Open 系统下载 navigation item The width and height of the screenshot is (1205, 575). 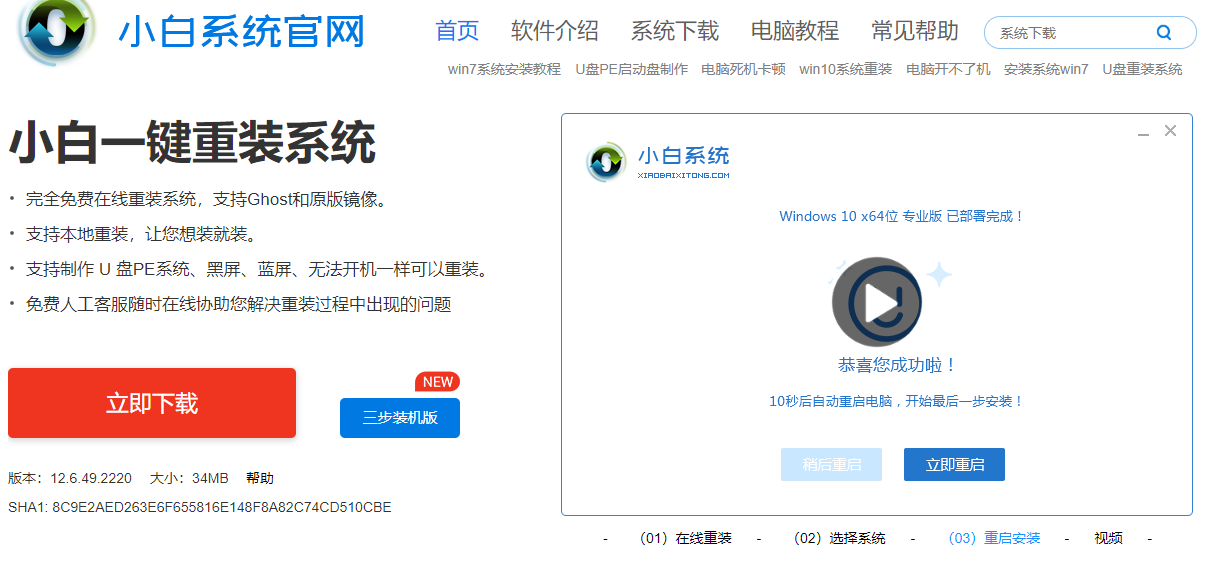coord(675,31)
